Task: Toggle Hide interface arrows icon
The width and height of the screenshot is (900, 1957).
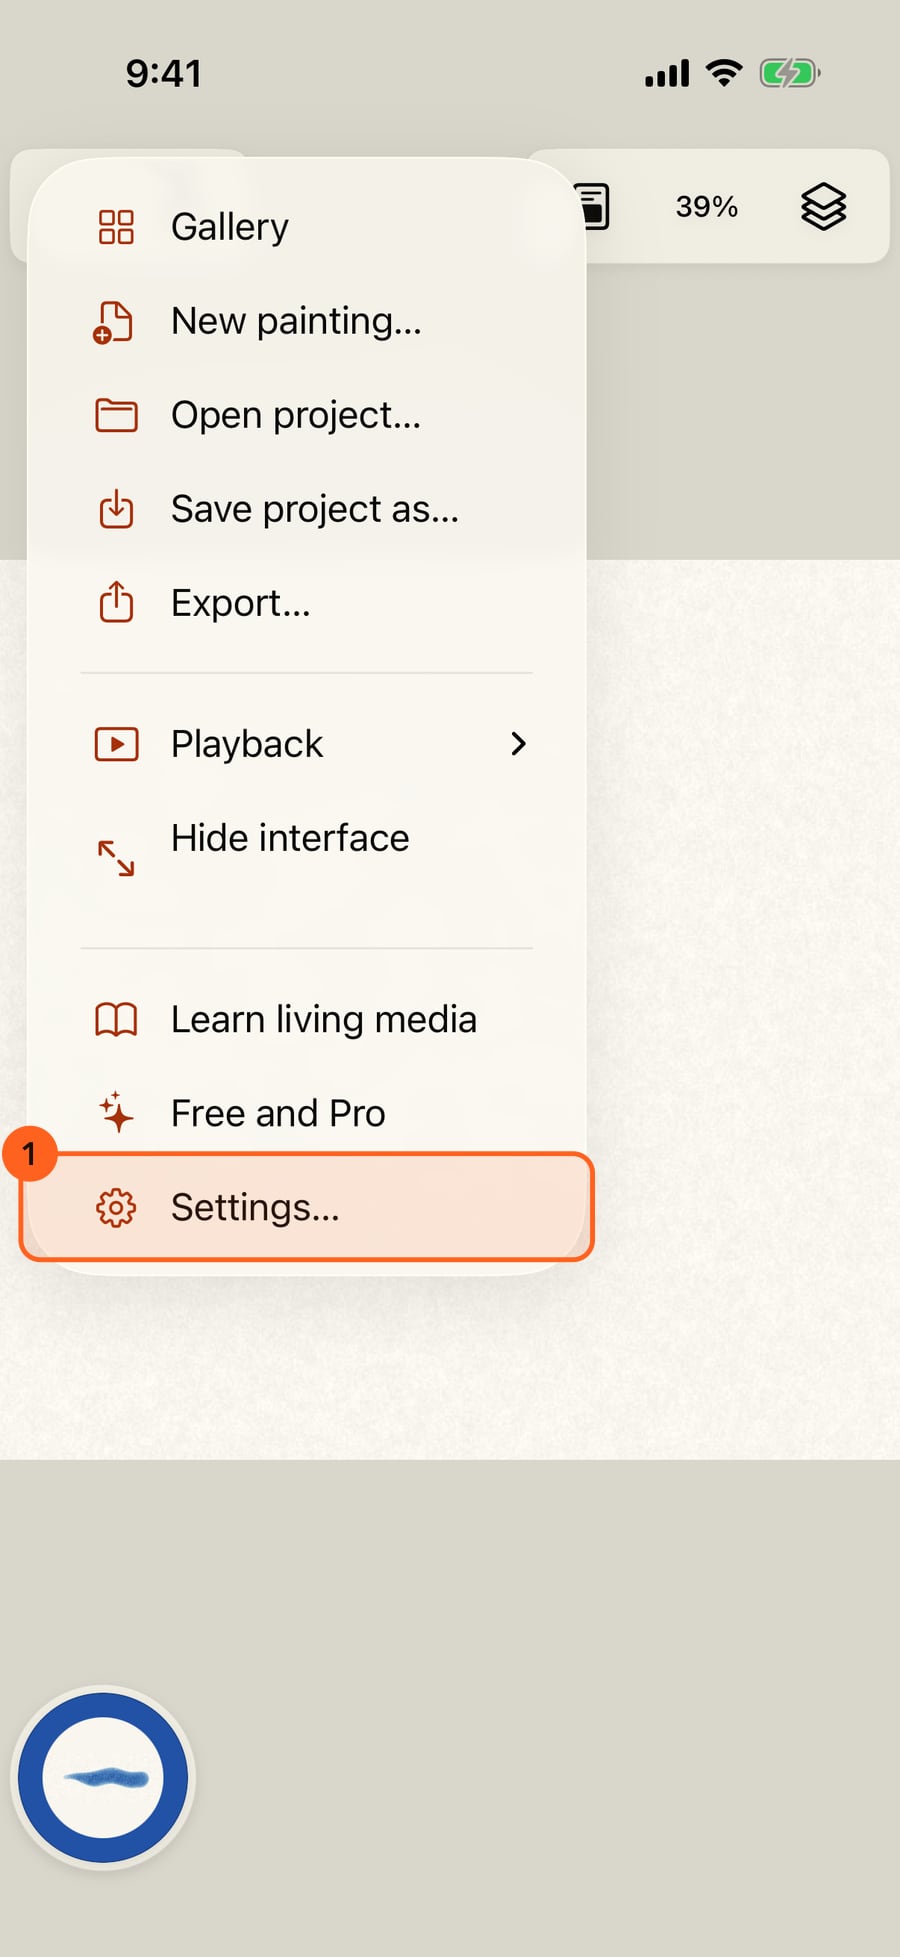Action: point(116,858)
